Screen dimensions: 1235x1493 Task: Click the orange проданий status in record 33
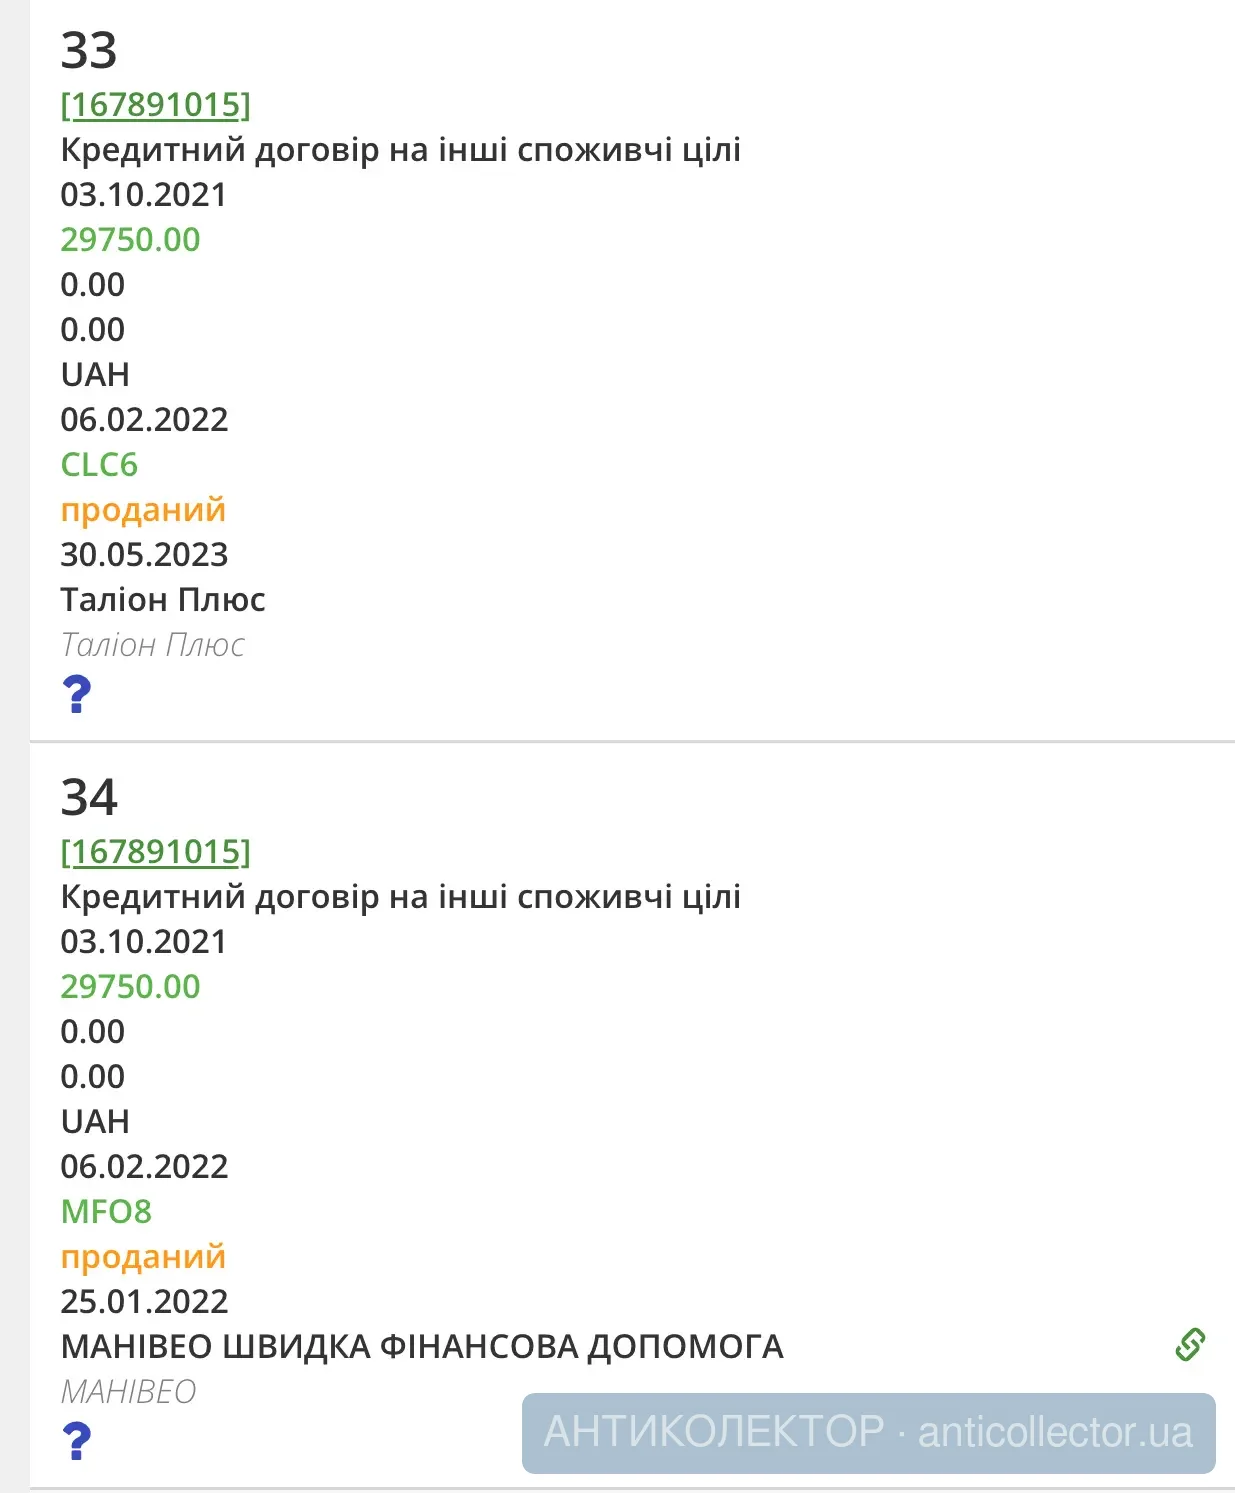143,509
